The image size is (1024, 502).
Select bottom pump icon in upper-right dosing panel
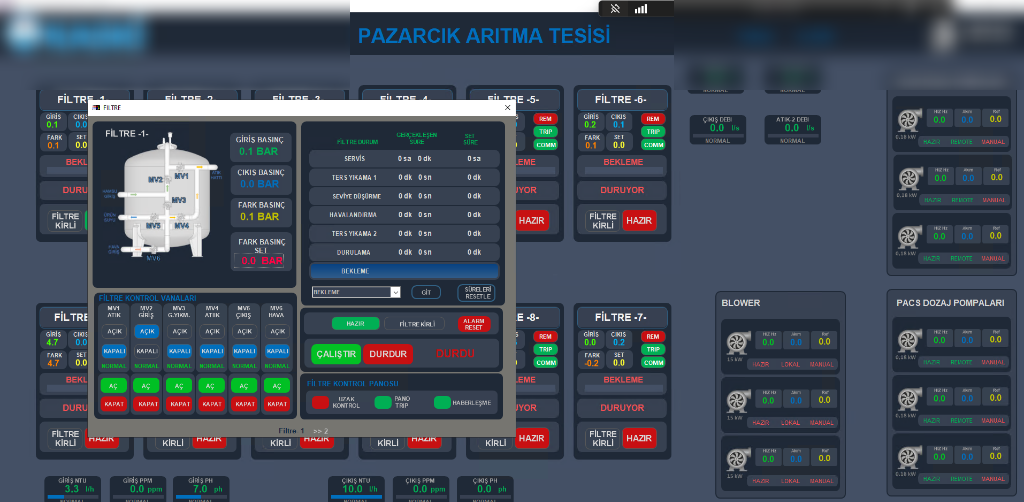[x=908, y=236]
